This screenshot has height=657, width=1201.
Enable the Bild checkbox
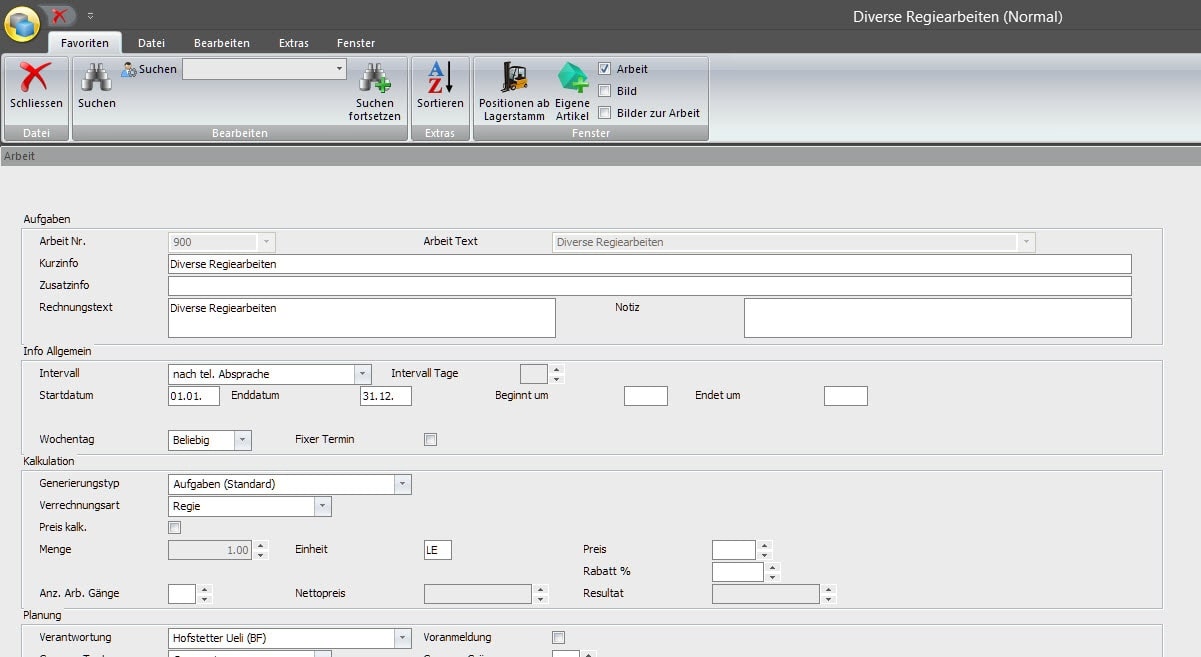click(604, 91)
